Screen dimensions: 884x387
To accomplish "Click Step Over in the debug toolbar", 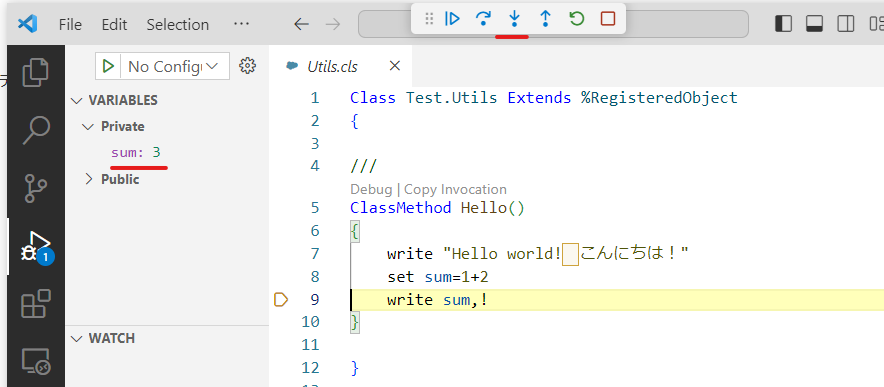I will coord(483,19).
